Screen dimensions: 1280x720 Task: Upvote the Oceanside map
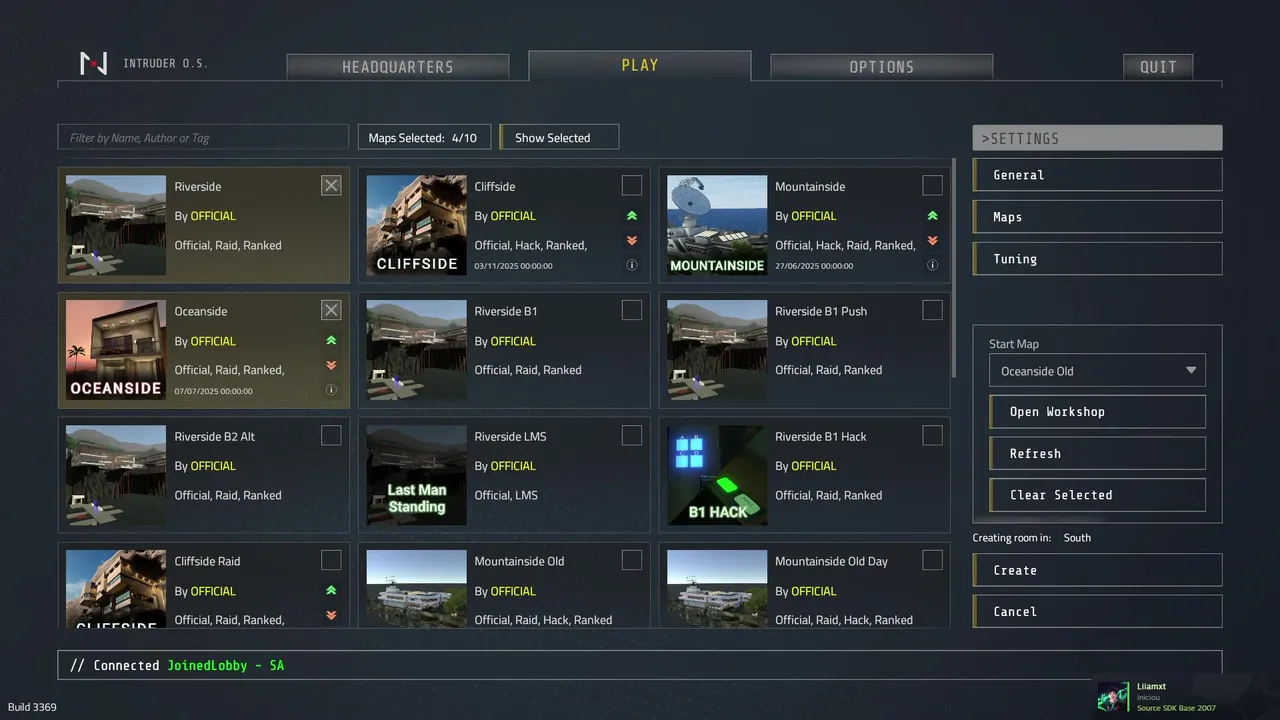click(x=331, y=341)
